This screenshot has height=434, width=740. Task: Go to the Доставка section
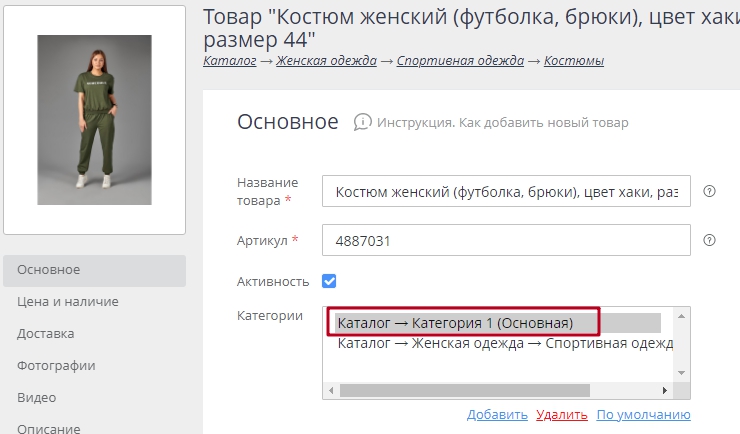(46, 334)
